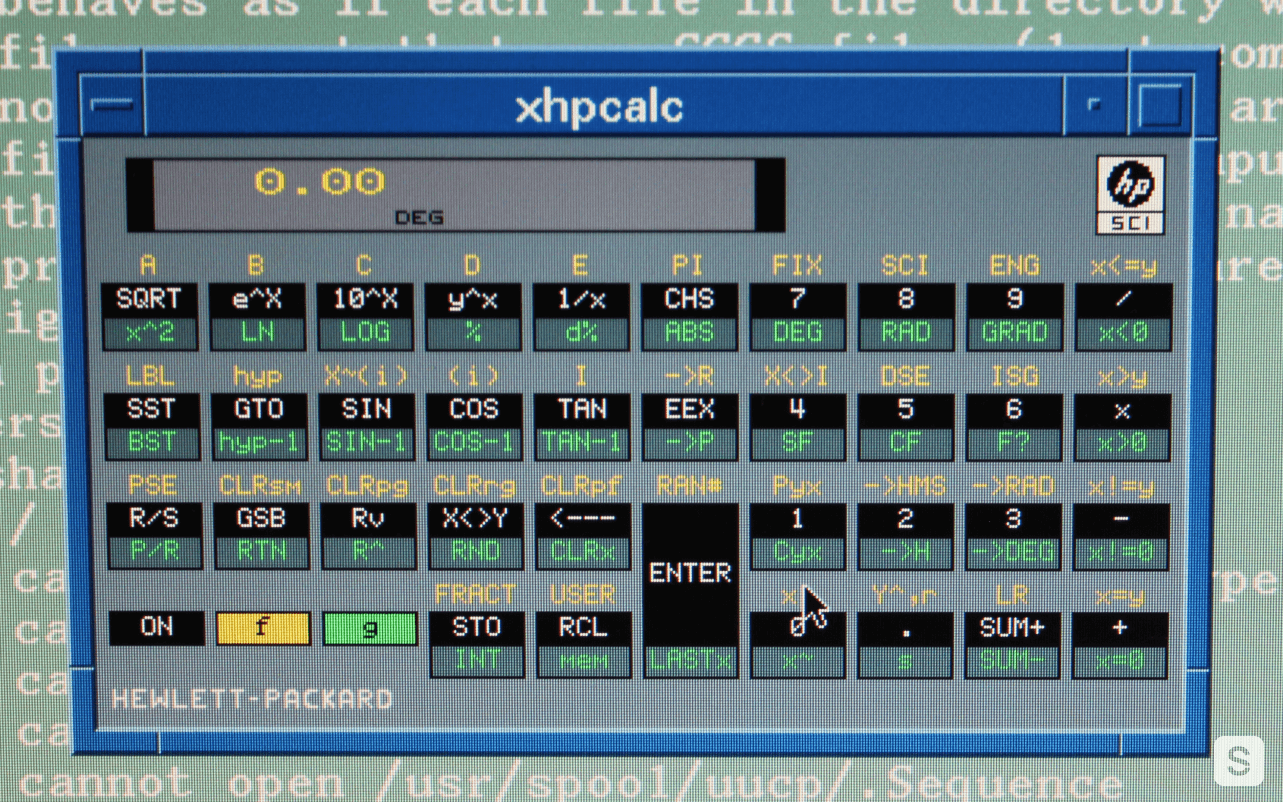Click the 10^X key

(364, 316)
